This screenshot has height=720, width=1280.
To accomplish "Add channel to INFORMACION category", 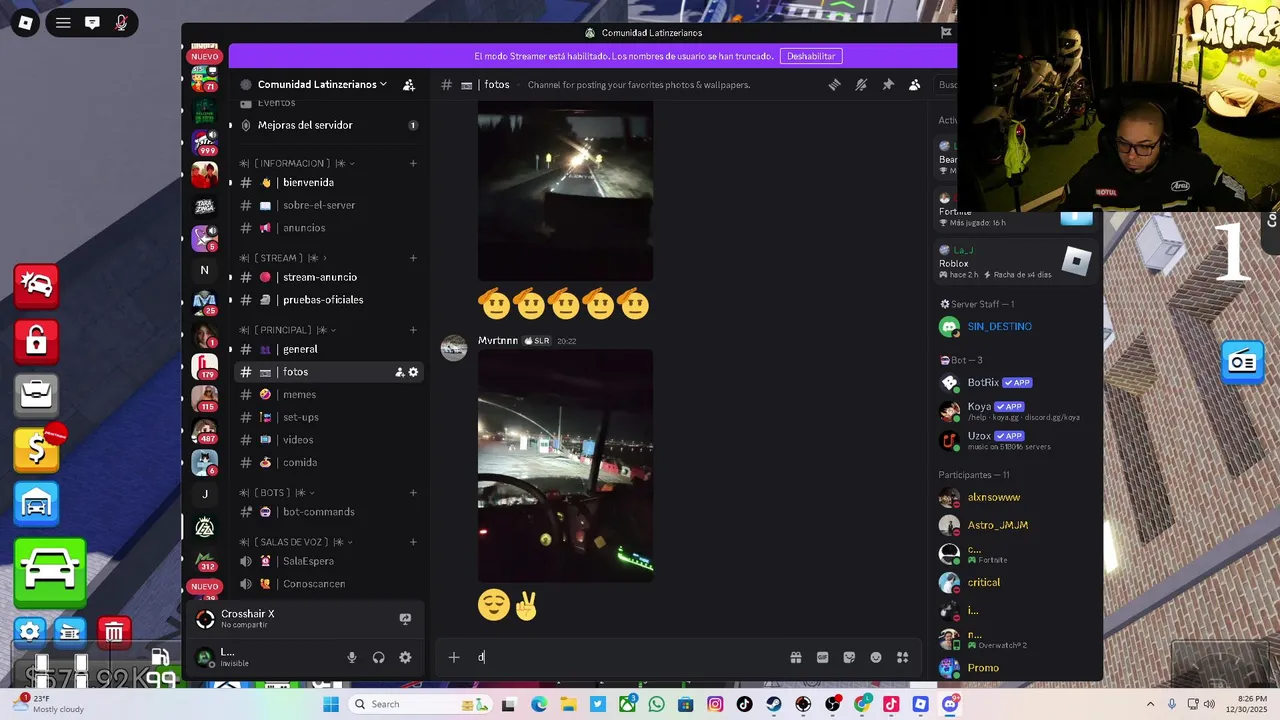I will [413, 163].
